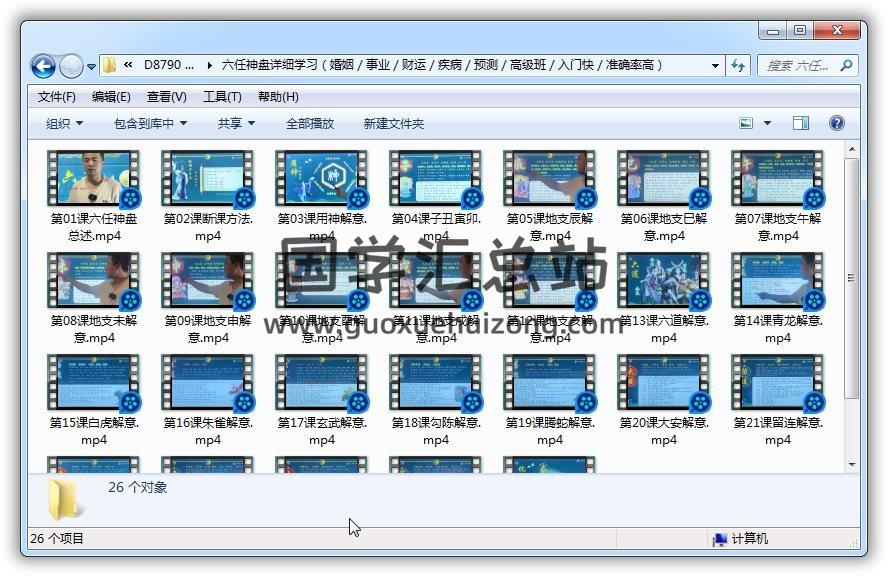Click the search magnifier icon
The width and height of the screenshot is (888, 577).
[x=846, y=66]
